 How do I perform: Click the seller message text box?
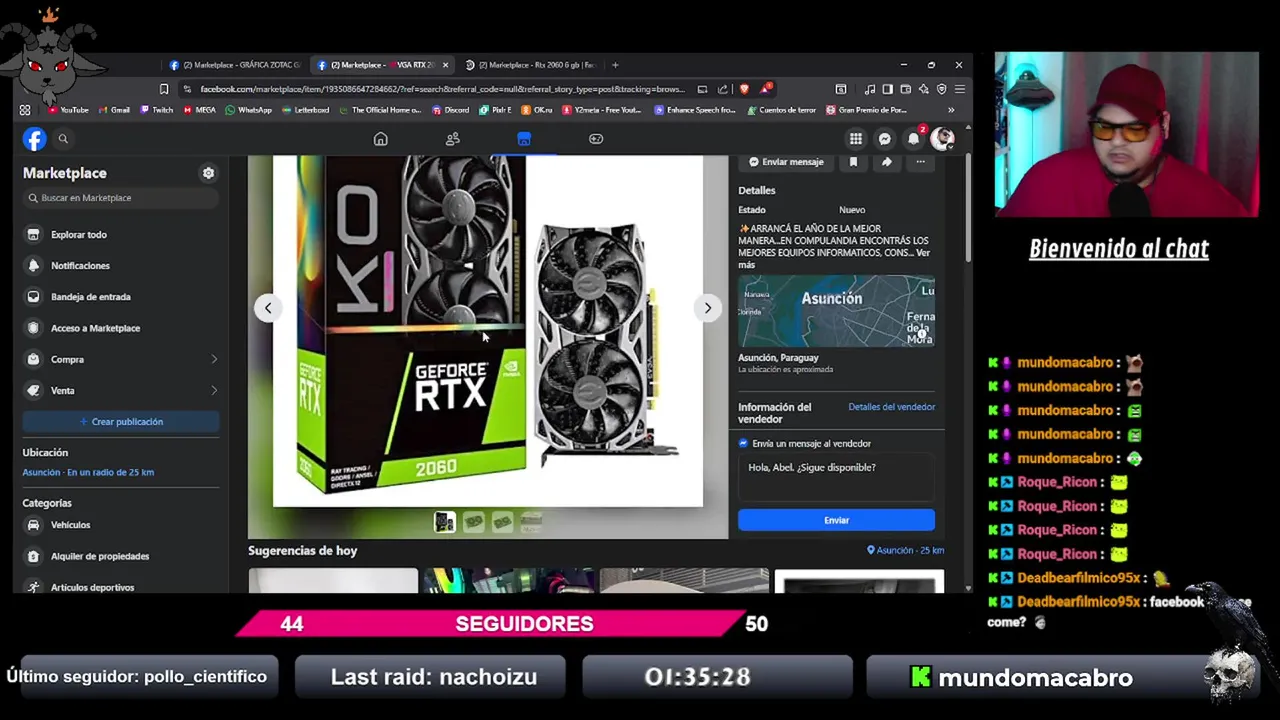coord(836,476)
